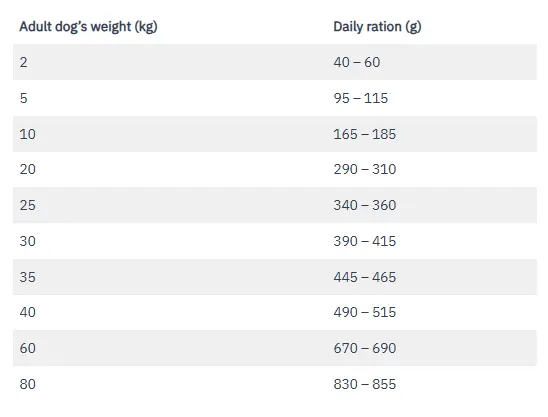This screenshot has height=417, width=548.
Task: Select the 20 kg weight cell
Action: 28,170
